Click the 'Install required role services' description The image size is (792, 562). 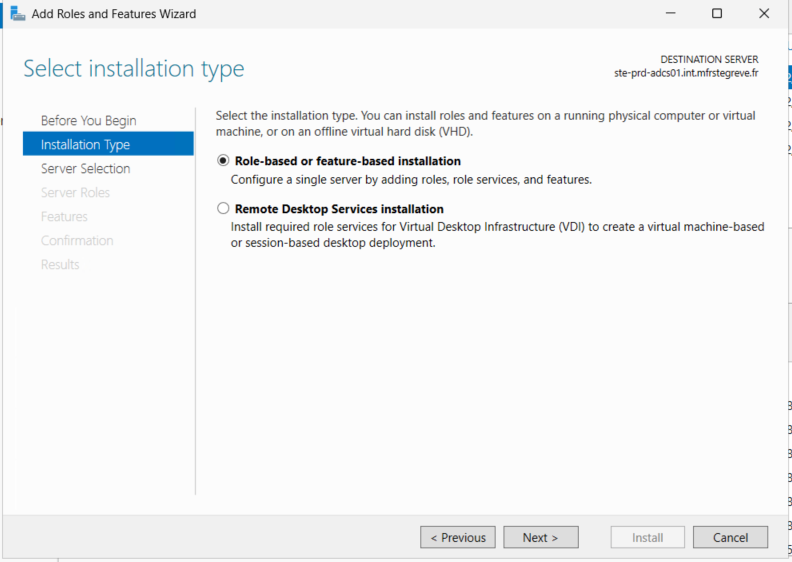498,235
